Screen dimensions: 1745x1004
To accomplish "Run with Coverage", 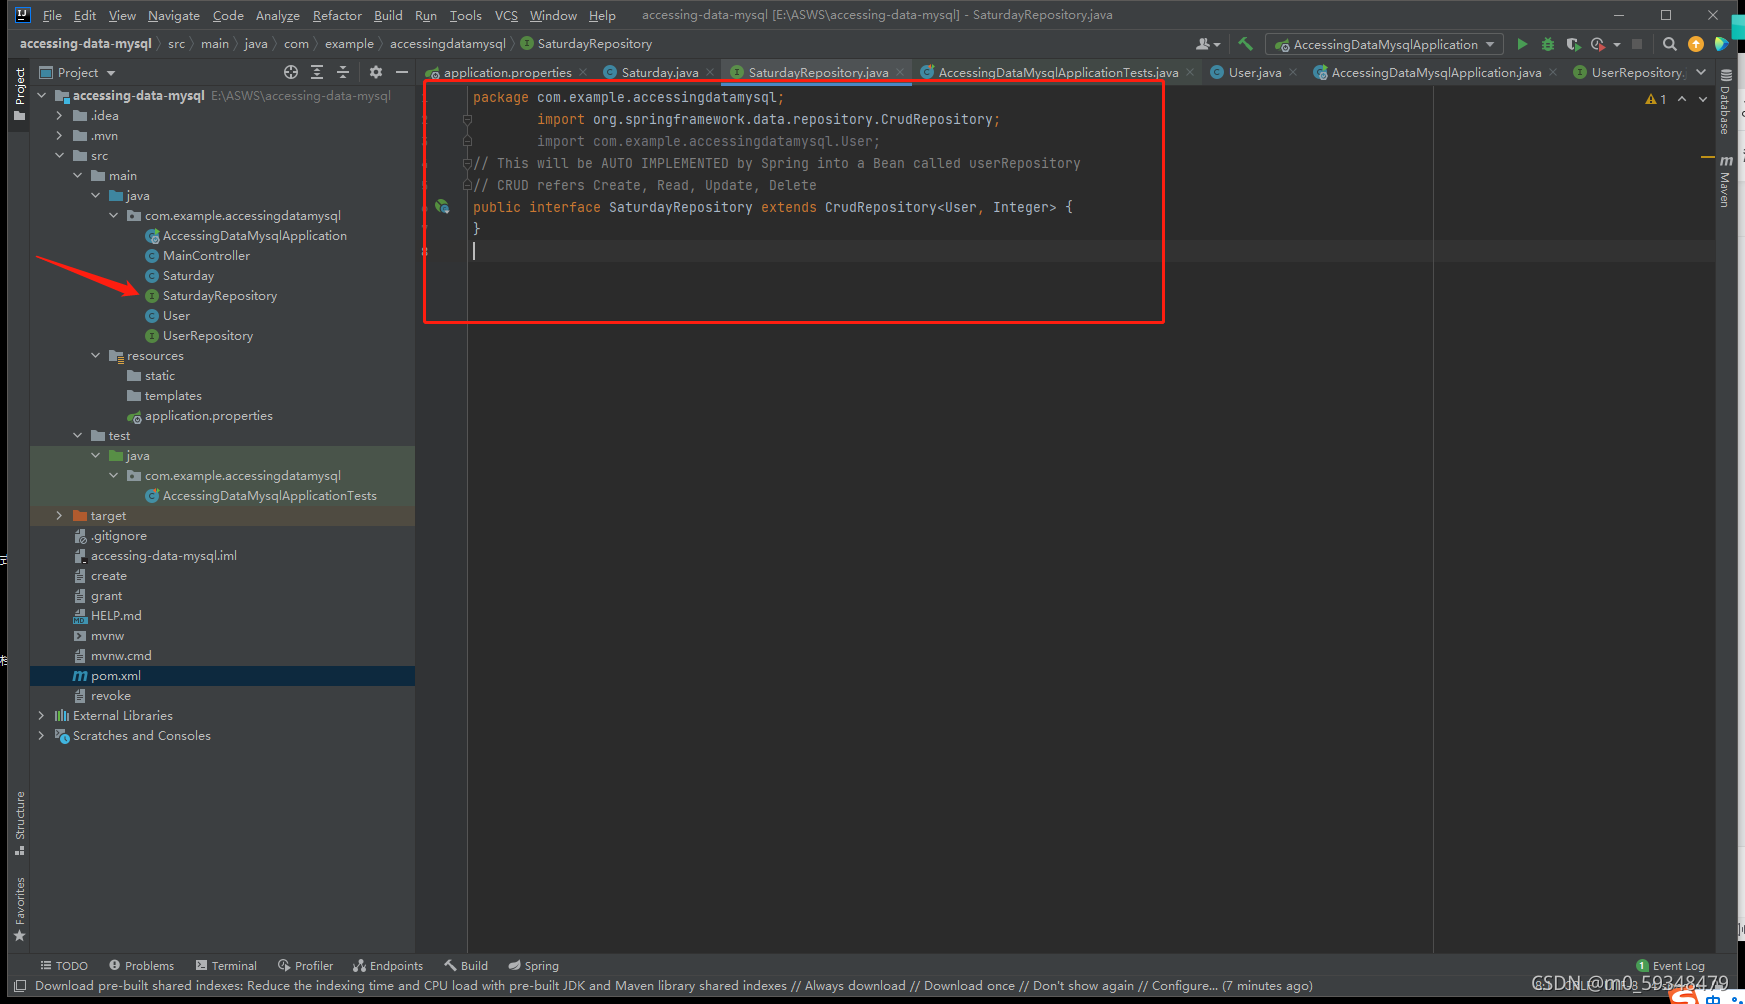I will tap(1573, 44).
